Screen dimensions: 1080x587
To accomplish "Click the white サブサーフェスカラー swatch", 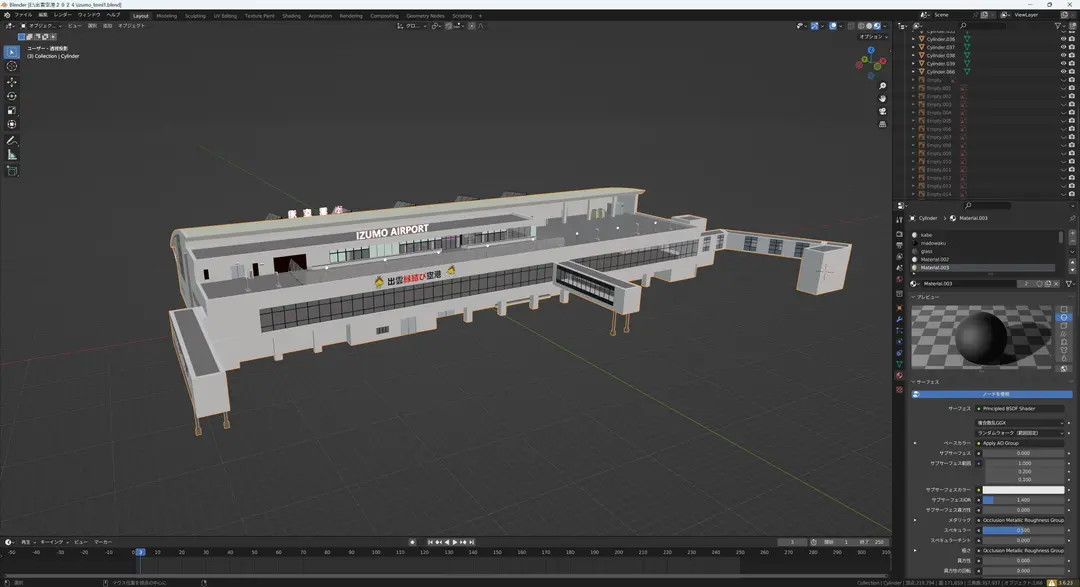I will point(1024,490).
